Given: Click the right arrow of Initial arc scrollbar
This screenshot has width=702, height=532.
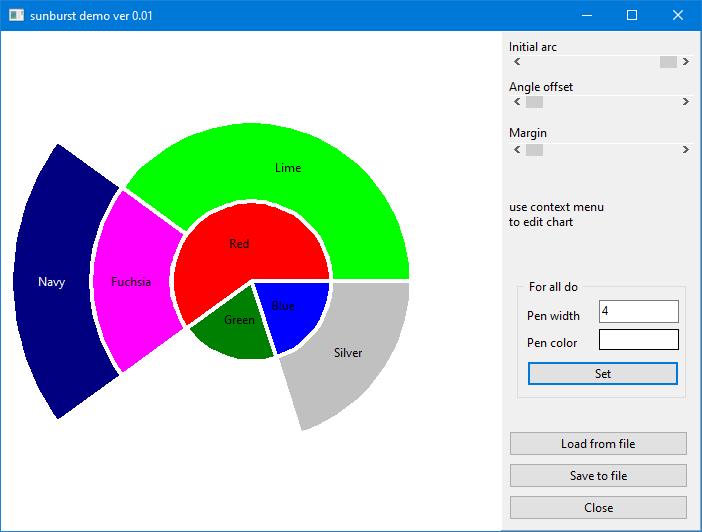Looking at the screenshot, I should pyautogui.click(x=686, y=62).
